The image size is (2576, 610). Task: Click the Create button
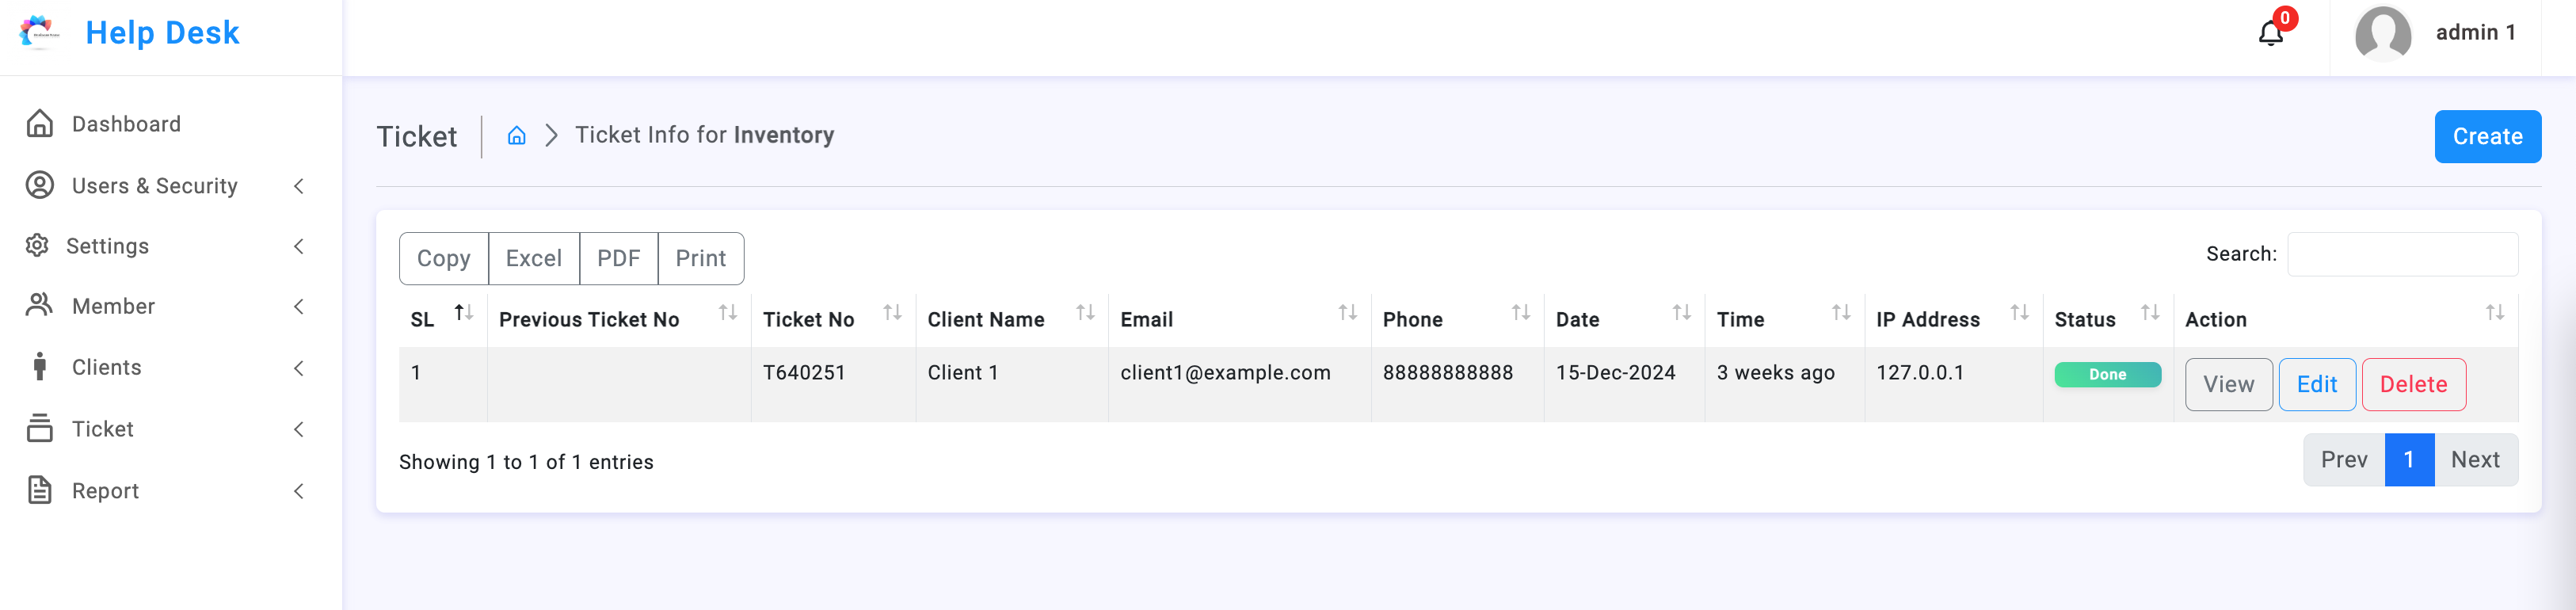point(2487,136)
